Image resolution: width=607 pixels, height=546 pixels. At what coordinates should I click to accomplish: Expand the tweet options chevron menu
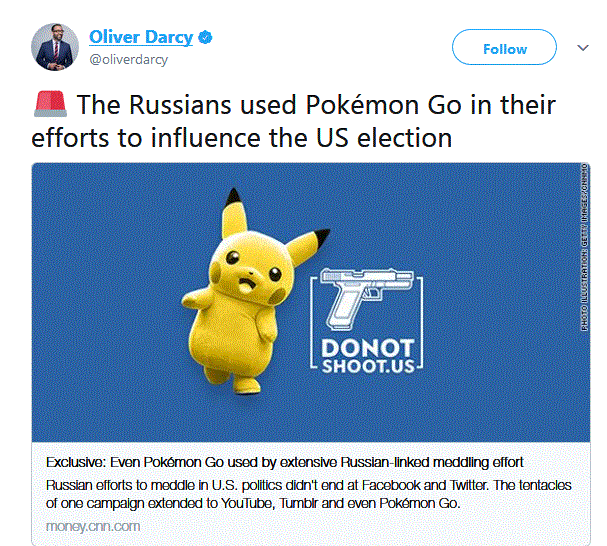point(584,47)
